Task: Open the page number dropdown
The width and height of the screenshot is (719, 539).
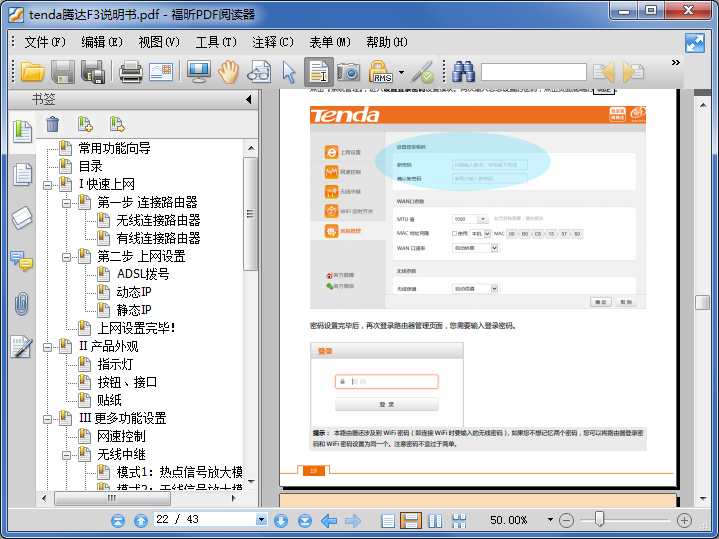Action: tap(261, 519)
